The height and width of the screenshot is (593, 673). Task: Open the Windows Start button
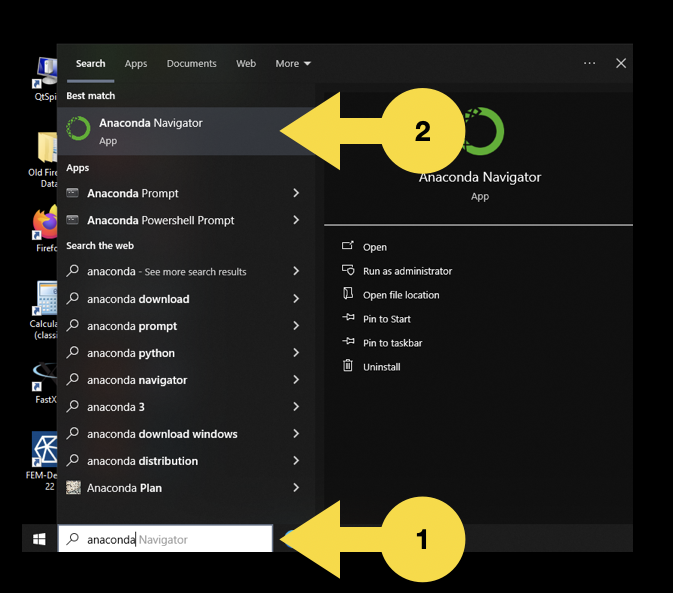click(x=39, y=539)
